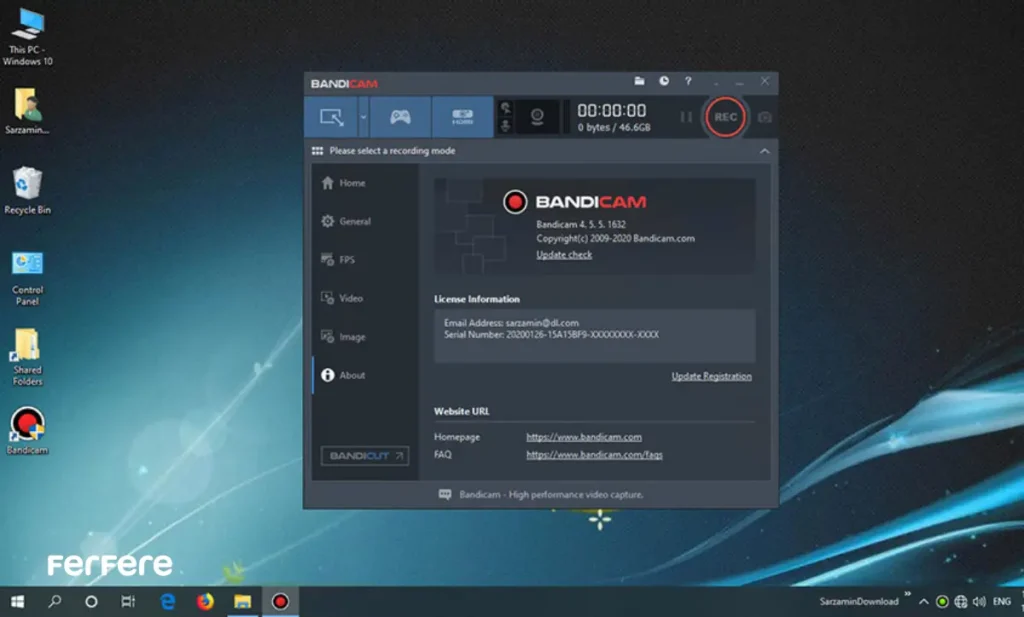1024x617 pixels.
Task: Click the Serial Number license text
Action: click(551, 334)
